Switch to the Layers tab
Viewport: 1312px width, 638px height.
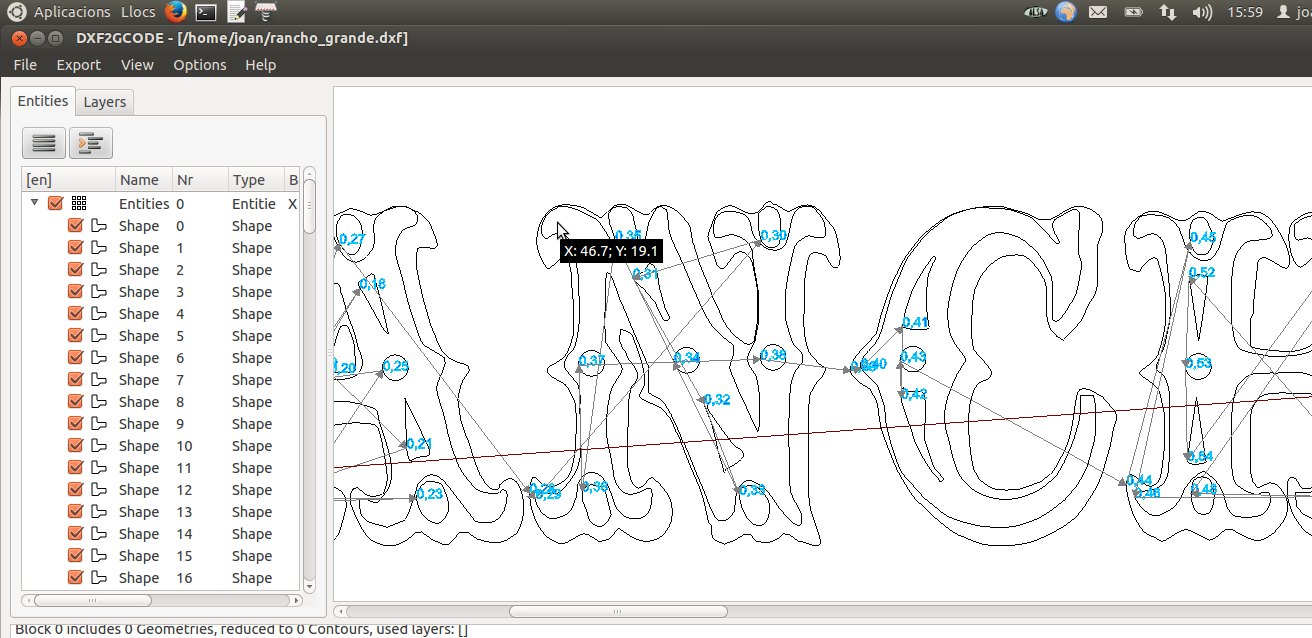104,102
